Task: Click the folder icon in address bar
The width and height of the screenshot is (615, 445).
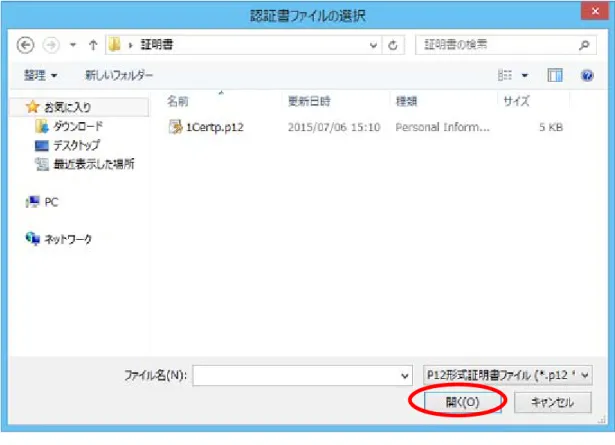Action: [x=115, y=45]
